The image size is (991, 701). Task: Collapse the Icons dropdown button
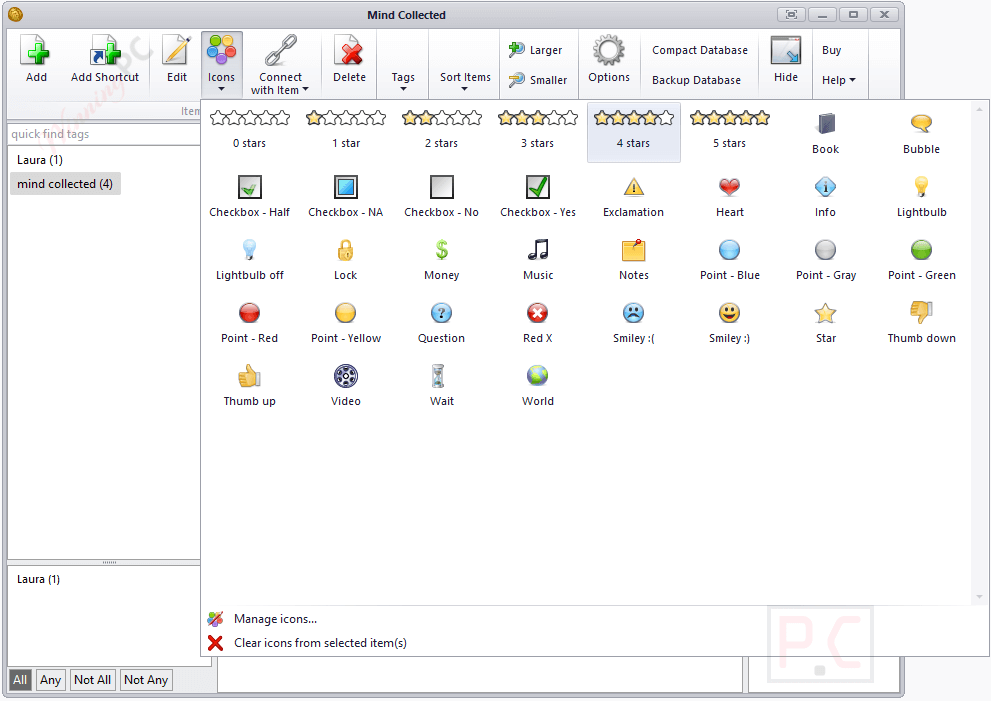pyautogui.click(x=221, y=64)
